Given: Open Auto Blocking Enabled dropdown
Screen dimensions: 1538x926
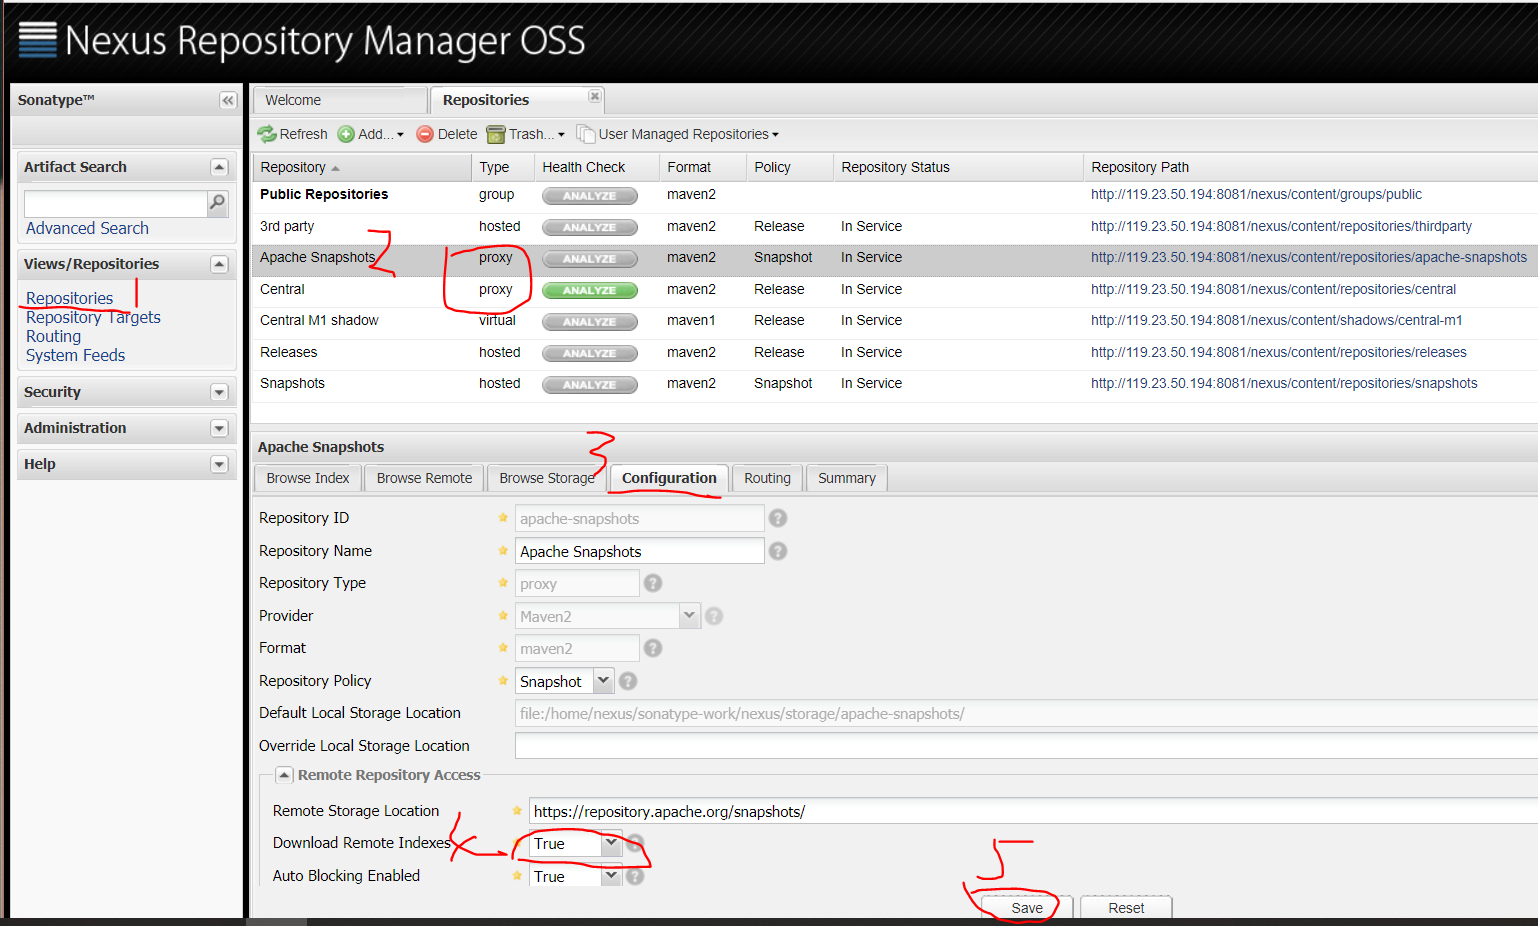Looking at the screenshot, I should point(611,876).
